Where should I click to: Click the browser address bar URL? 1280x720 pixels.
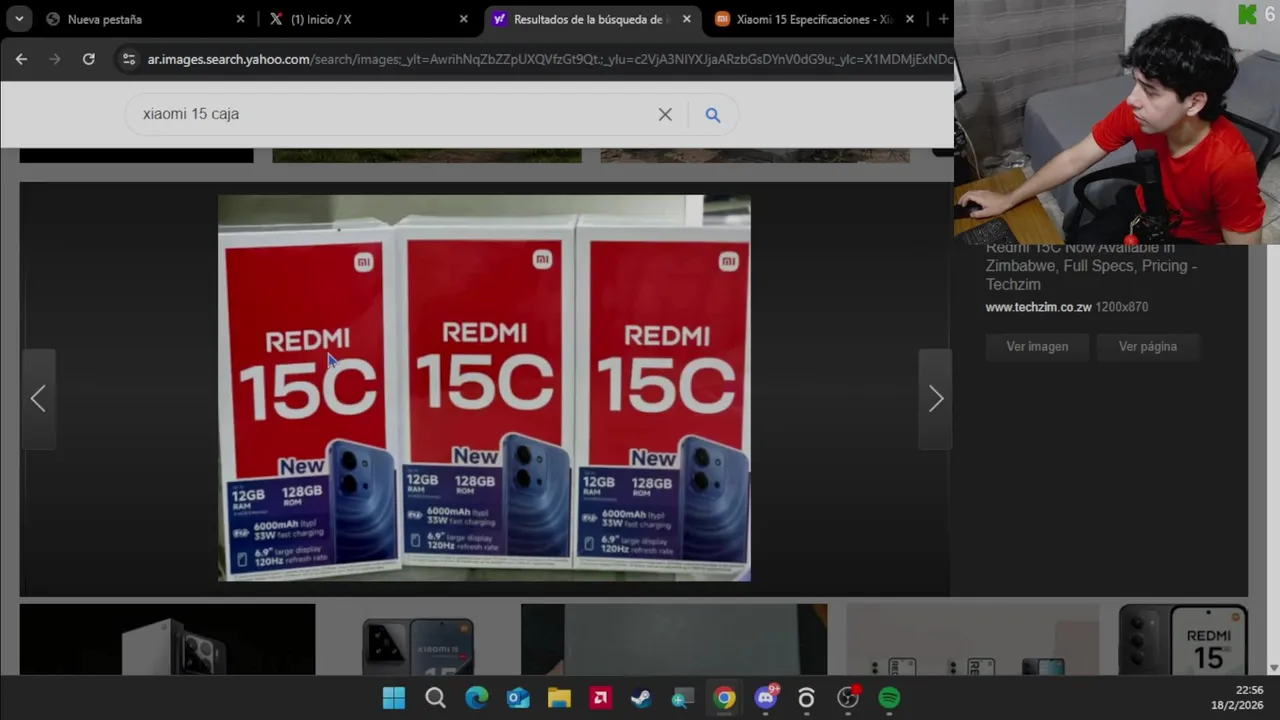[550, 59]
